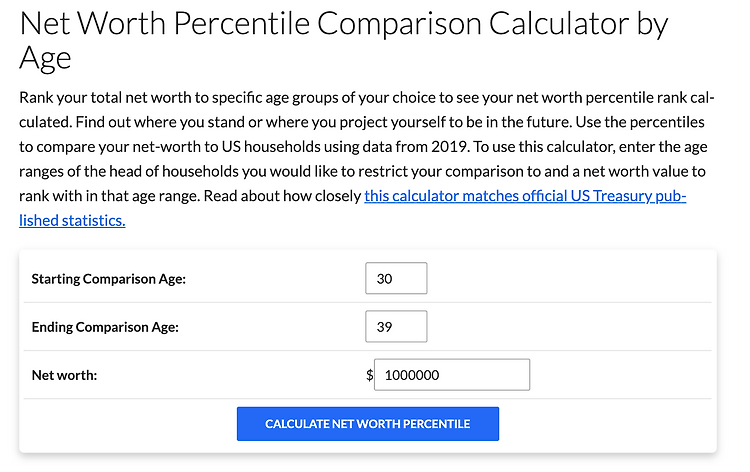The image size is (750, 472).
Task: Click the 'Net worth:' label
Action: (x=64, y=375)
